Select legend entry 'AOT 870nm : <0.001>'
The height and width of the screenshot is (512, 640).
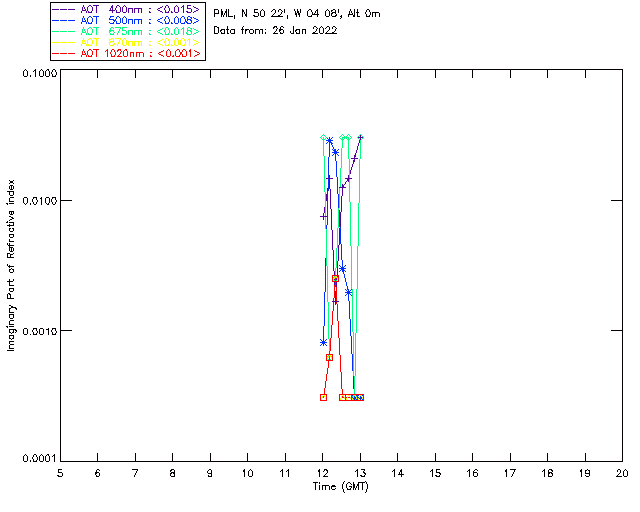coord(140,42)
